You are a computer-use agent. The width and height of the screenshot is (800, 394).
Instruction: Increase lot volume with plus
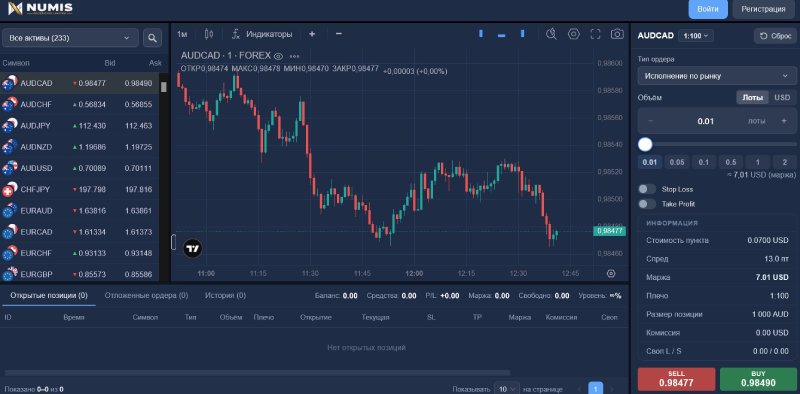point(784,121)
